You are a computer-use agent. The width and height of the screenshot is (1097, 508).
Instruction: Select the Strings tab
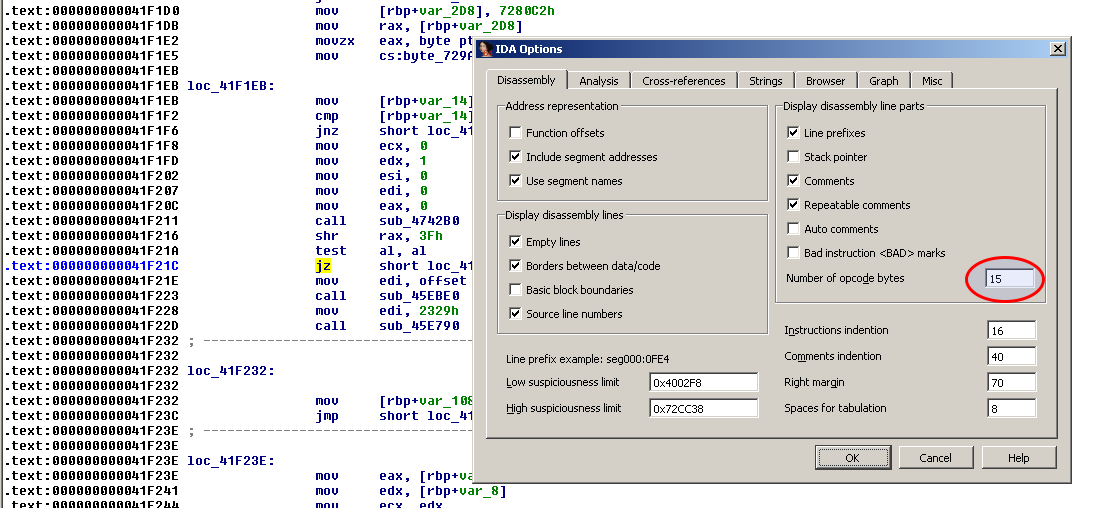tap(766, 81)
